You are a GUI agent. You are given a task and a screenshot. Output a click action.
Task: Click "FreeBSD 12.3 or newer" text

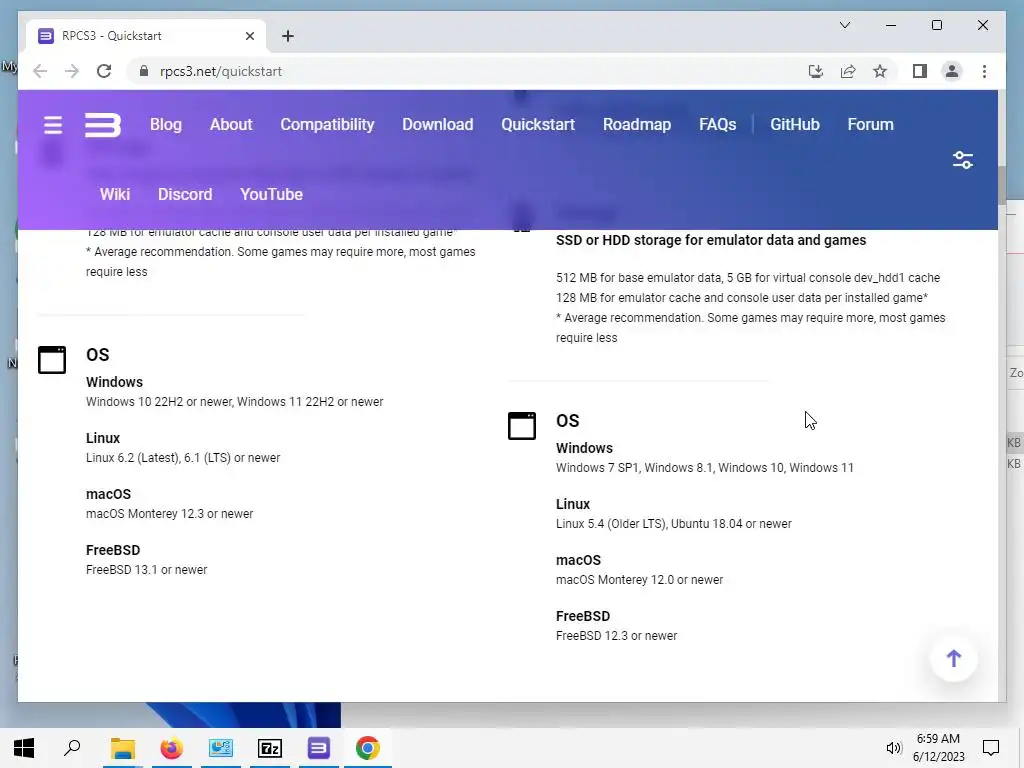(x=616, y=636)
